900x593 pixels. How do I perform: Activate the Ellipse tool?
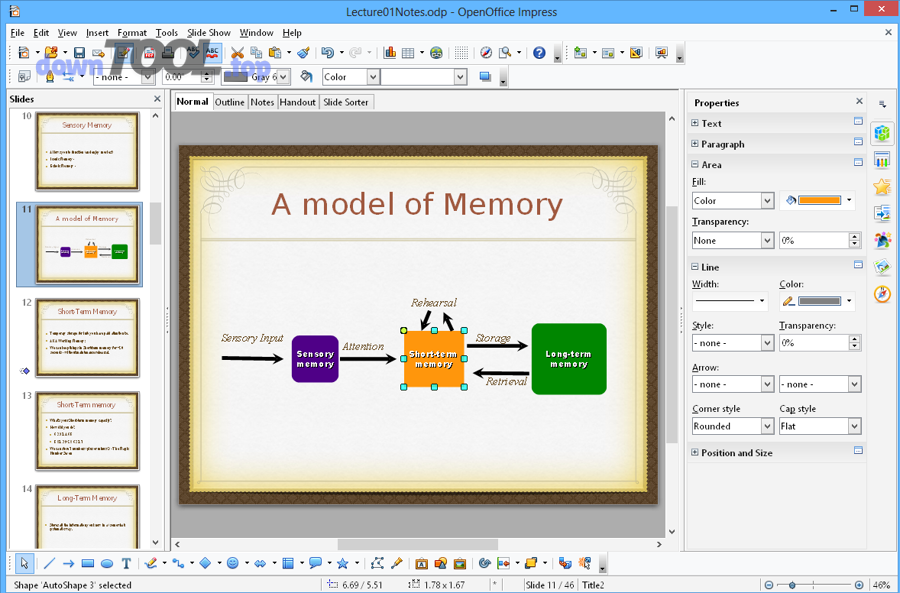106,563
